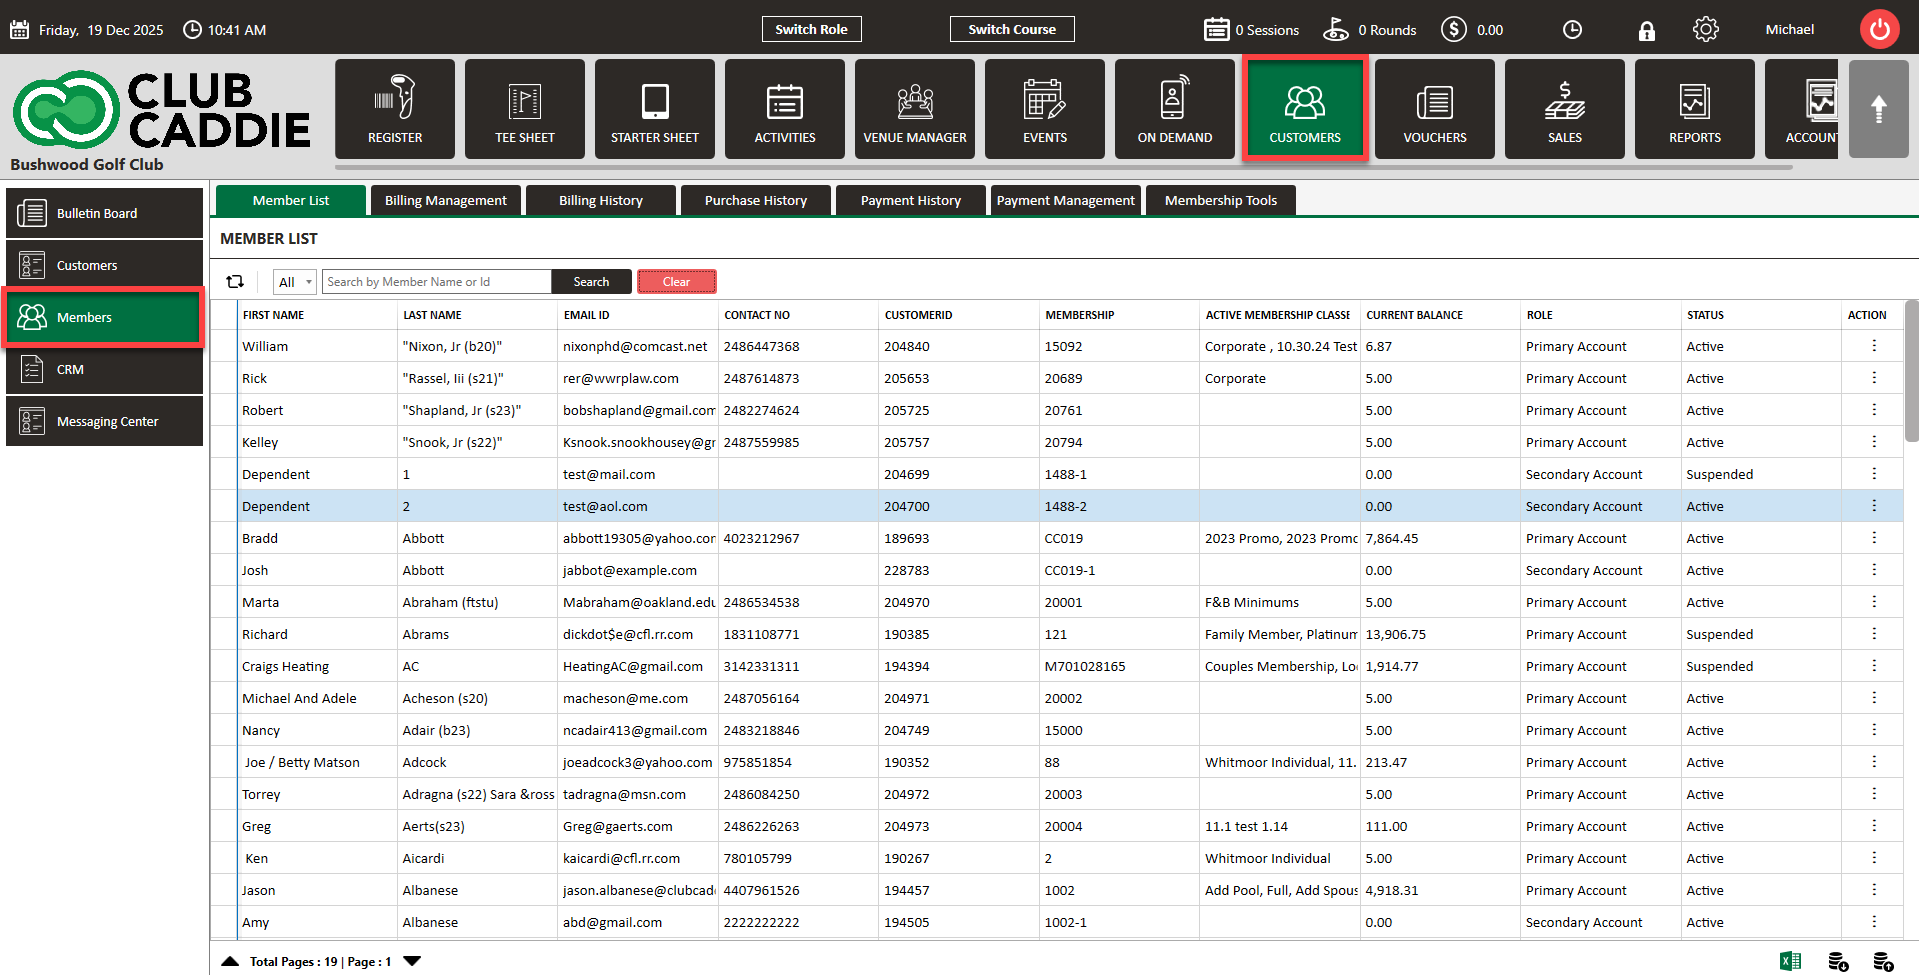Click the red power logout button
Screen dimensions: 1919x975
pyautogui.click(x=1879, y=29)
